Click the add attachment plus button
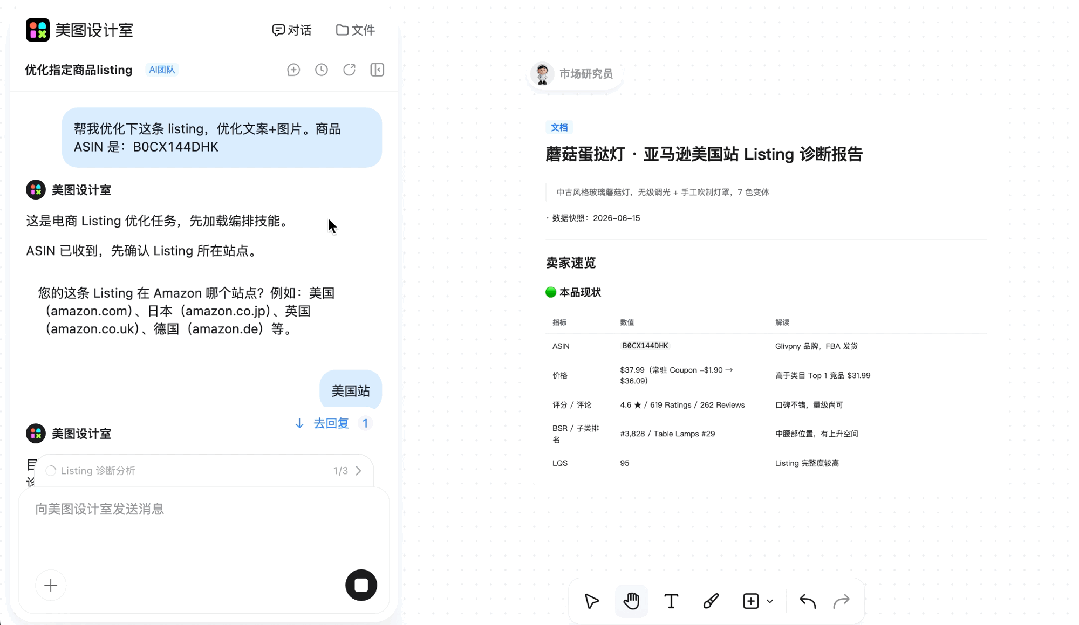The width and height of the screenshot is (1079, 625). coord(50,586)
